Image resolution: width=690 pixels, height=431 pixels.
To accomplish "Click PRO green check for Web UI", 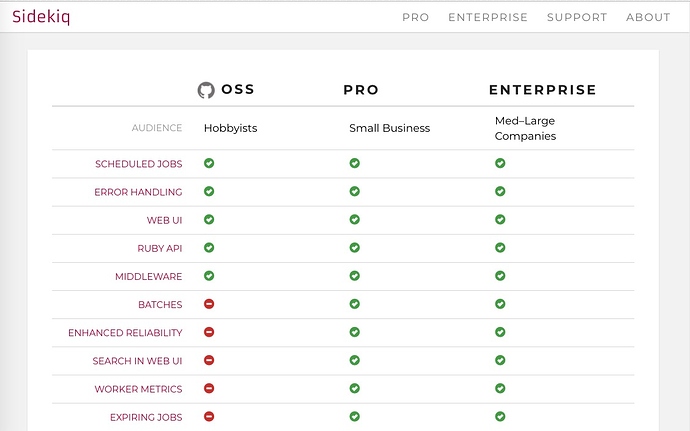I will 355,220.
